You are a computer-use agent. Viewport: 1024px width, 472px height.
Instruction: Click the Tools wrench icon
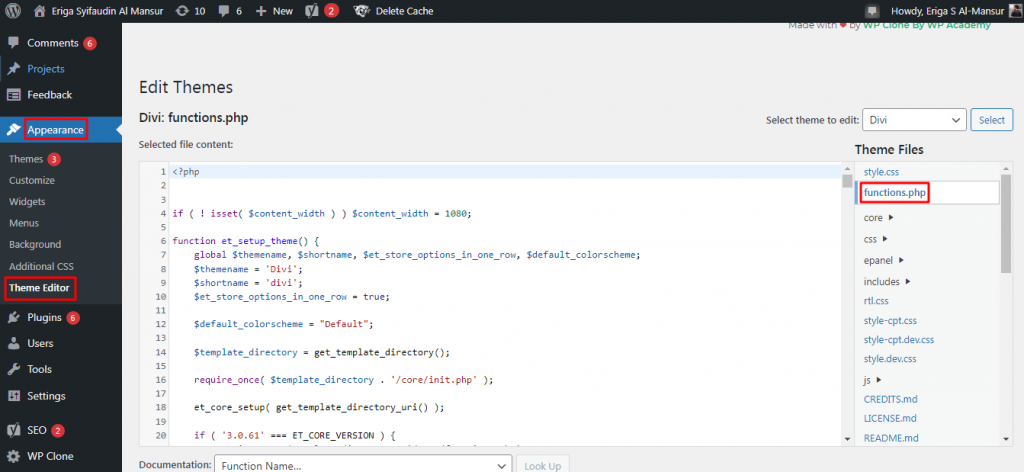[13, 370]
